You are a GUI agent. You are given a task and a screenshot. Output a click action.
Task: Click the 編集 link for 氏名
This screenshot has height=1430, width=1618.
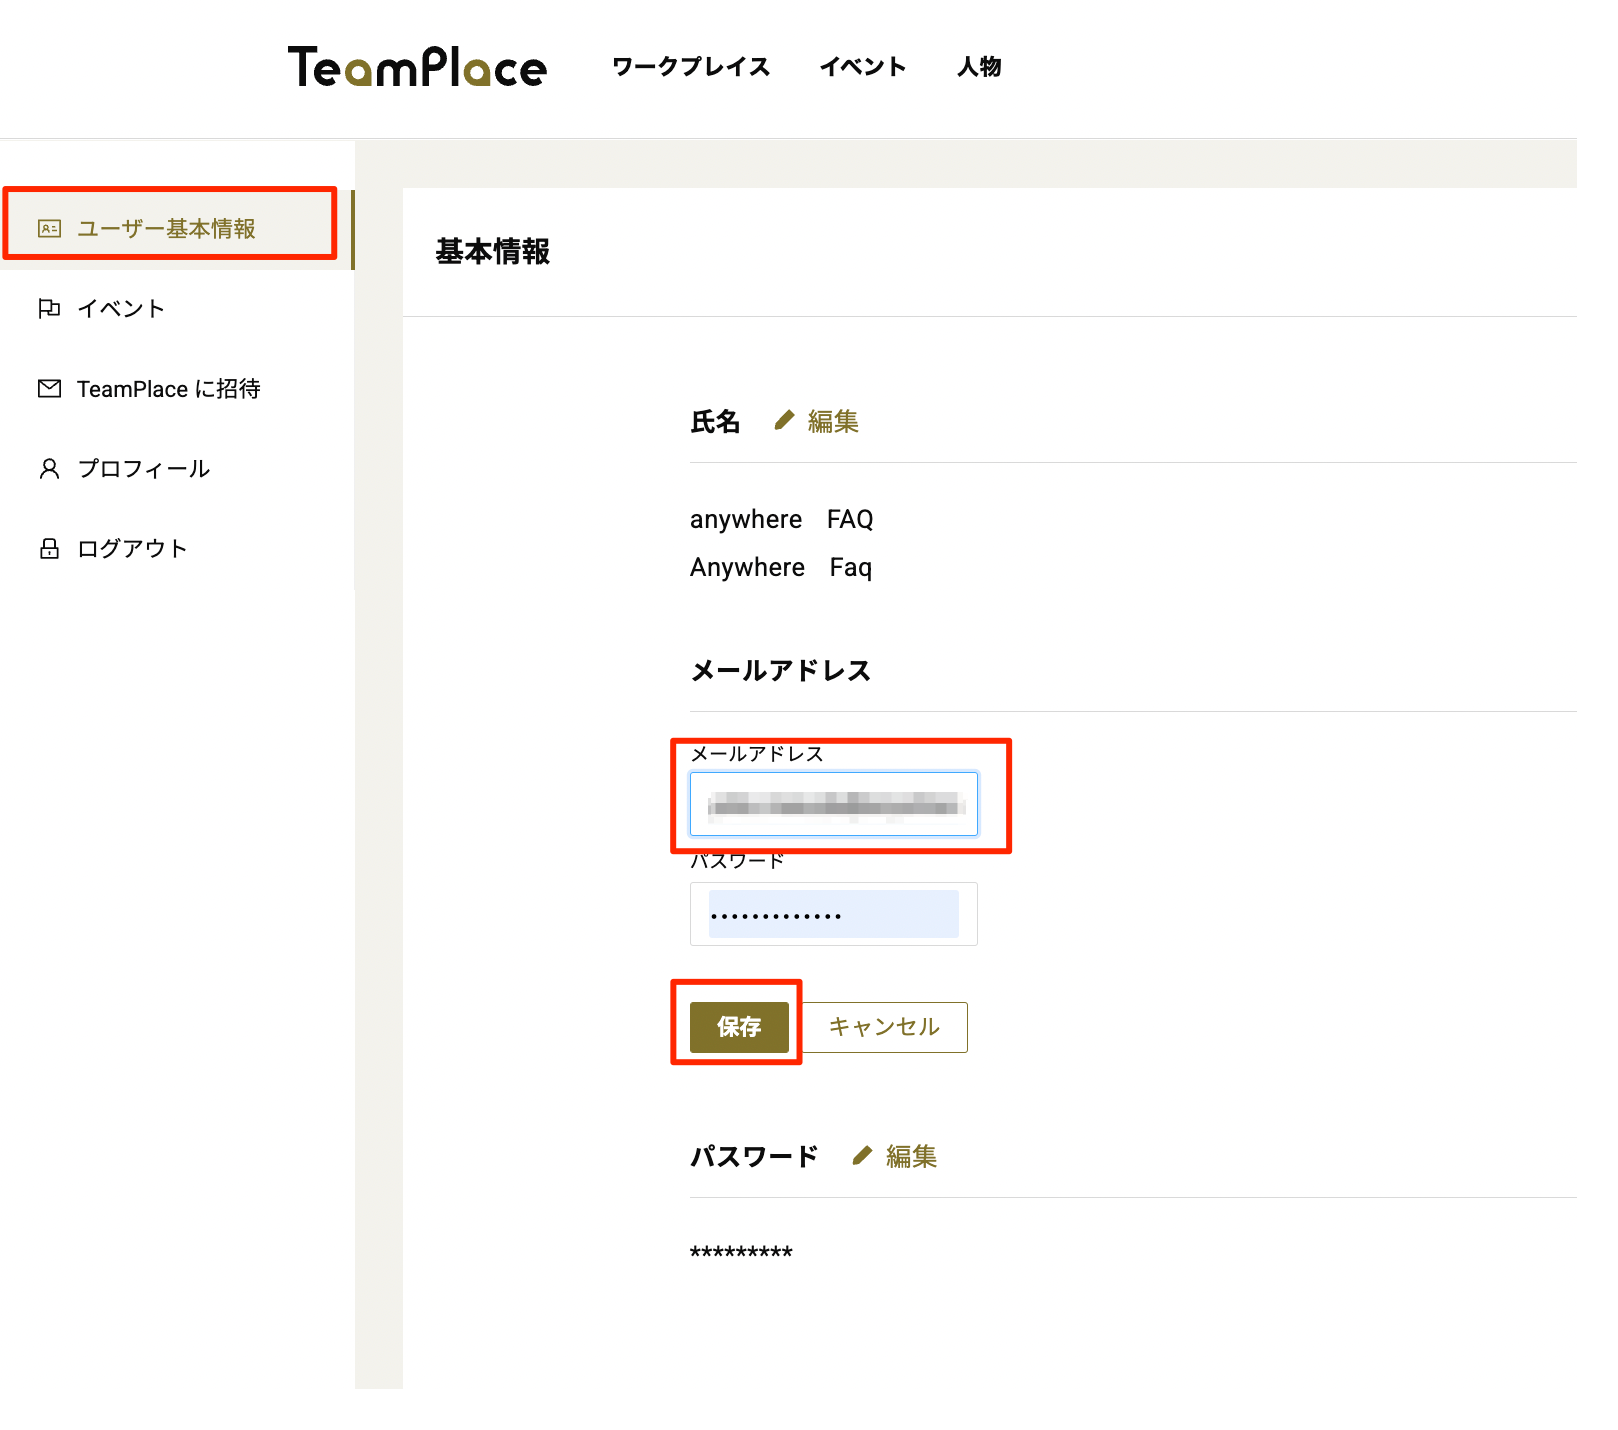click(833, 421)
